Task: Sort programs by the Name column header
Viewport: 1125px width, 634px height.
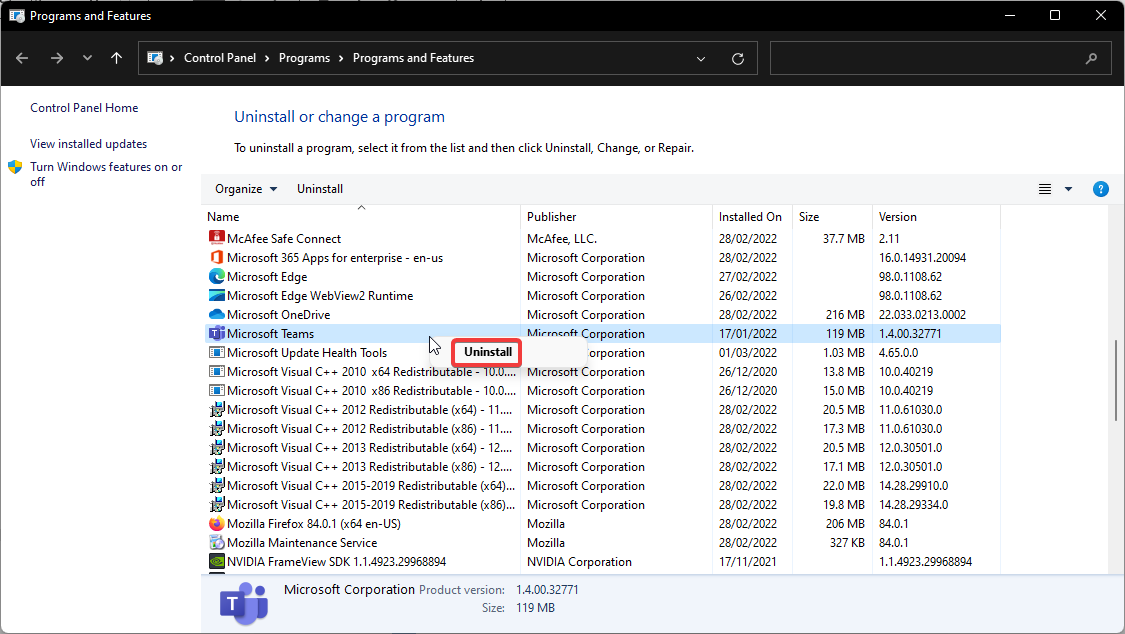Action: coord(223,216)
